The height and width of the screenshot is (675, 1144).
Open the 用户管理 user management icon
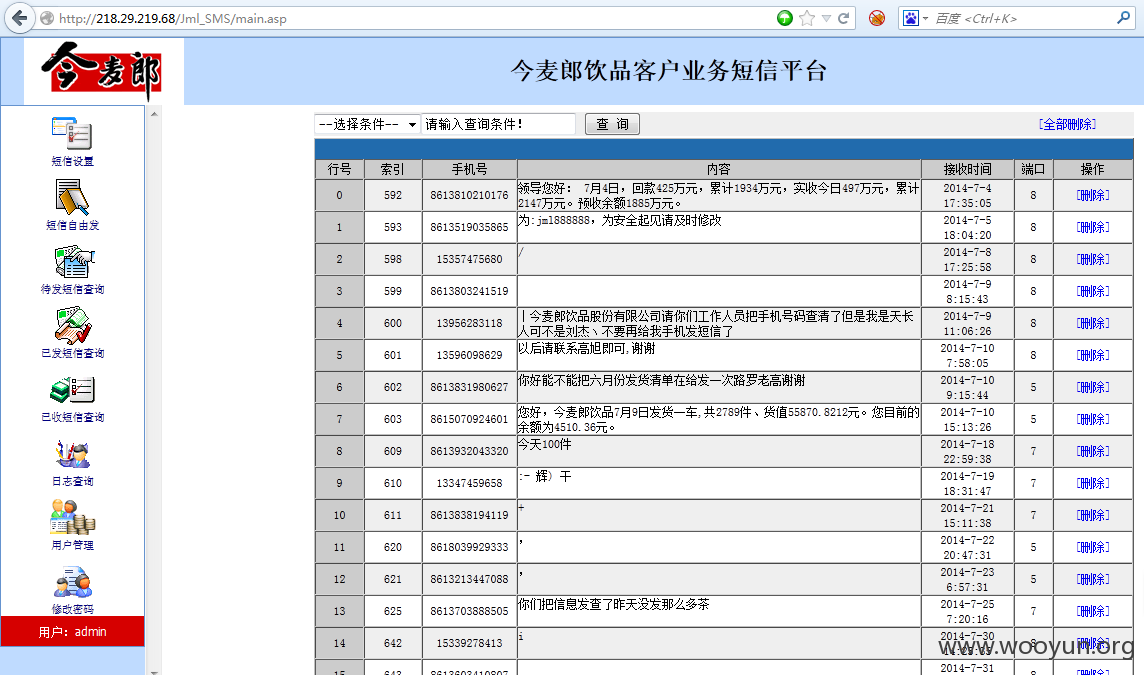point(73,517)
